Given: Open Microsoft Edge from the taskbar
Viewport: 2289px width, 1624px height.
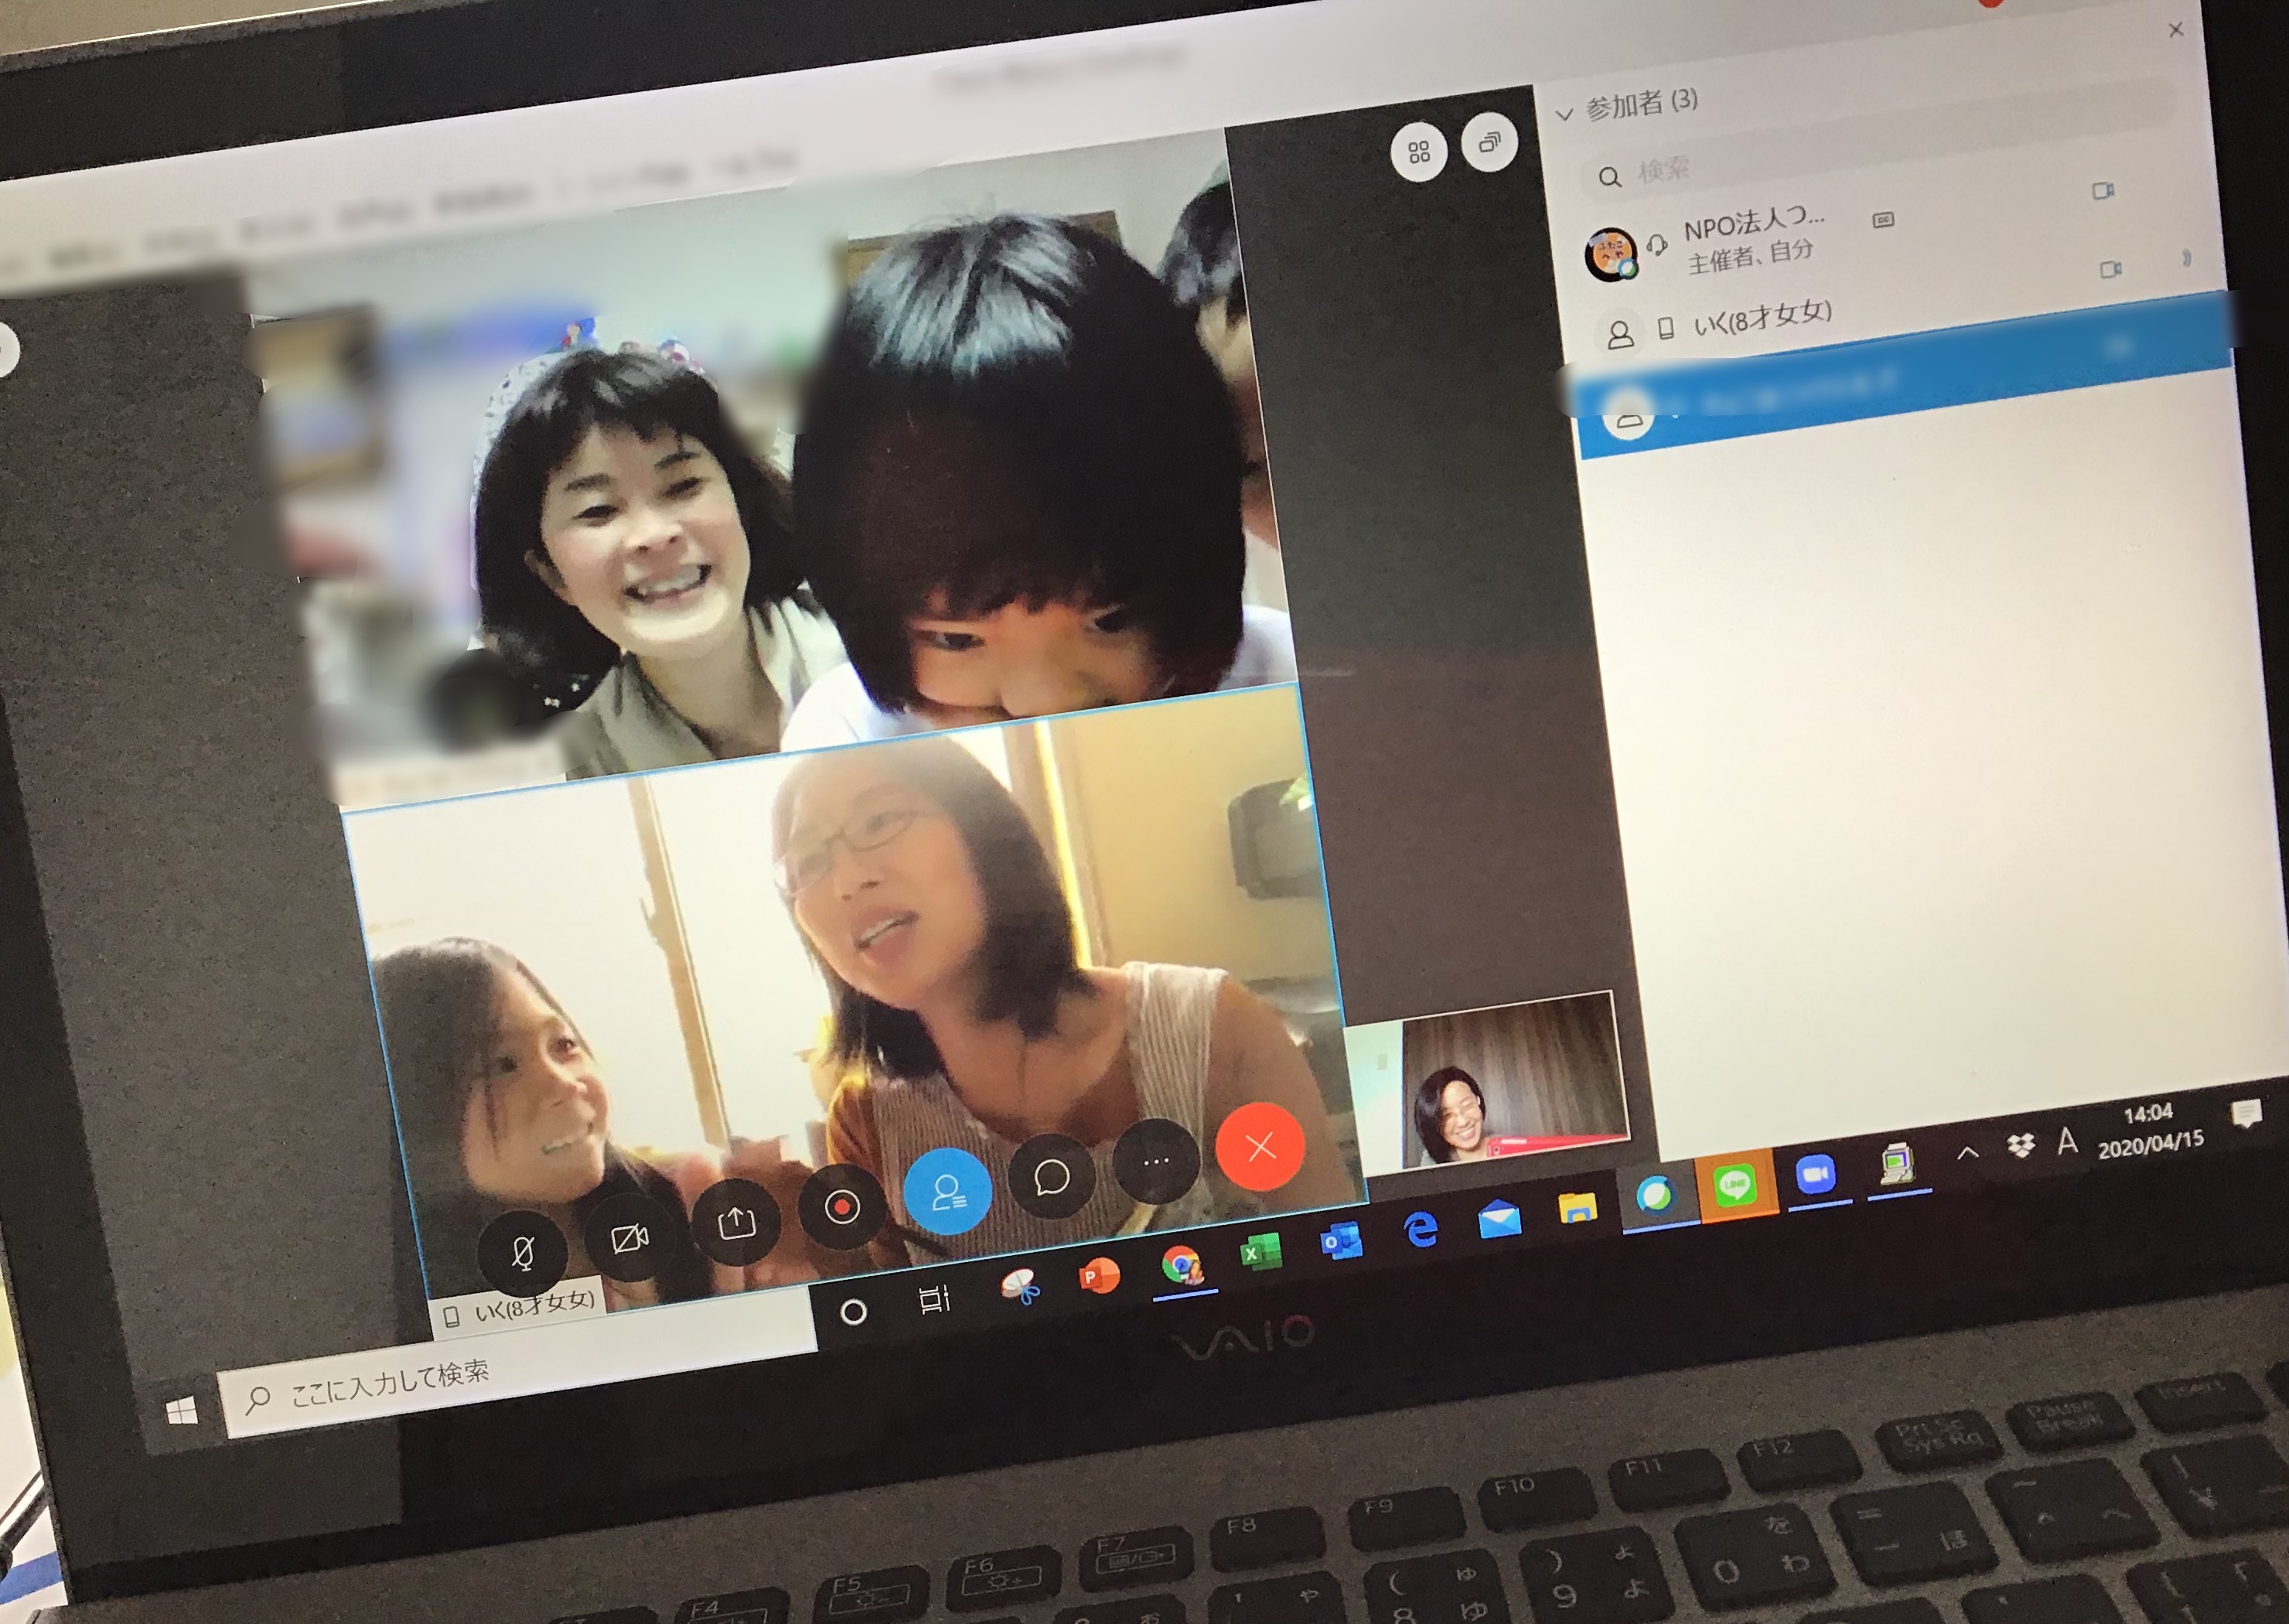Looking at the screenshot, I should 1421,1229.
